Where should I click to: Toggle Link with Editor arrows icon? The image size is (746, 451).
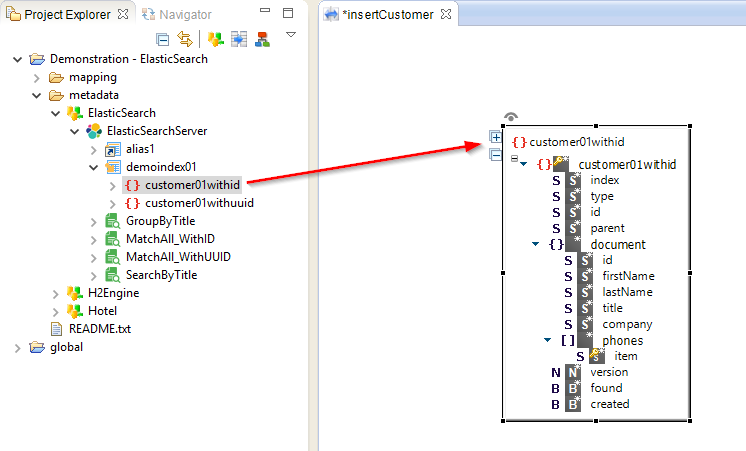click(x=184, y=39)
